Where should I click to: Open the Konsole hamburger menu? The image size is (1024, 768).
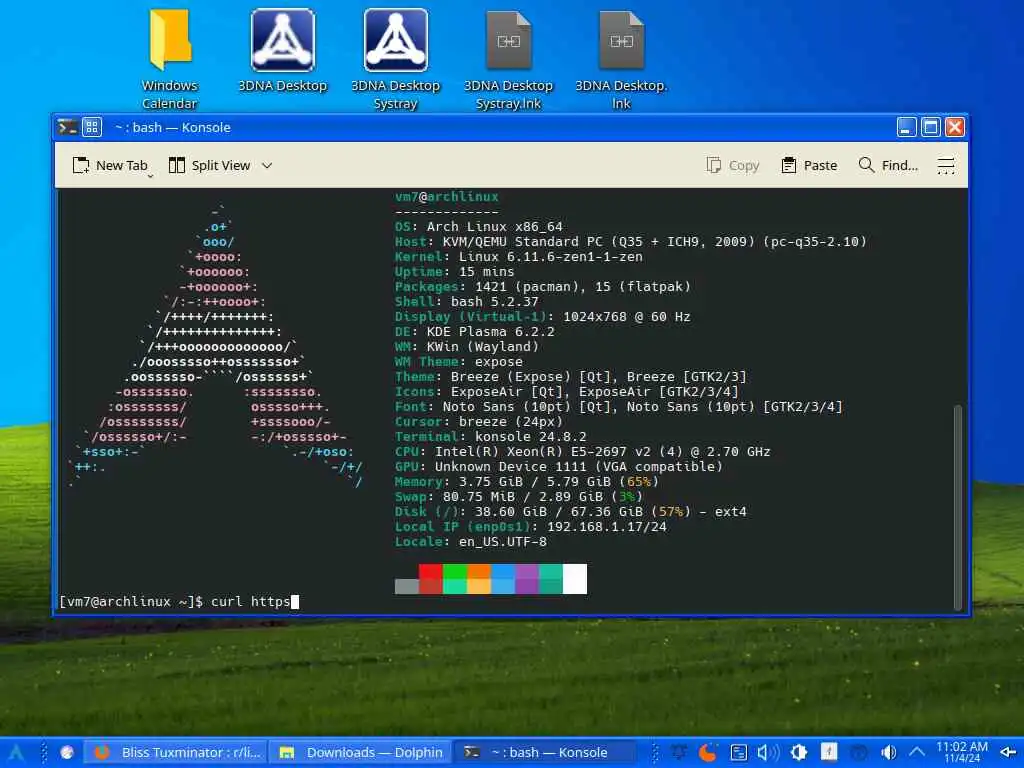tap(946, 165)
